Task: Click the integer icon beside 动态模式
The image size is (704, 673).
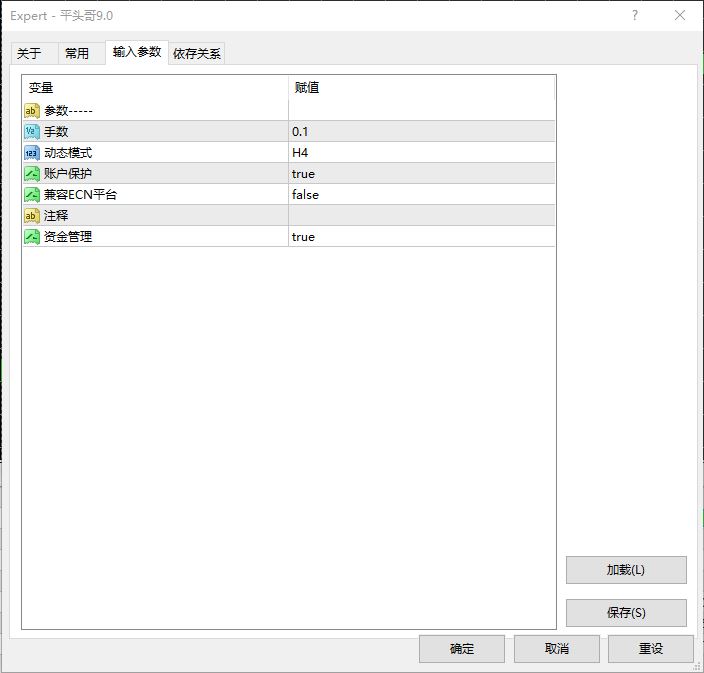Action: tap(31, 153)
